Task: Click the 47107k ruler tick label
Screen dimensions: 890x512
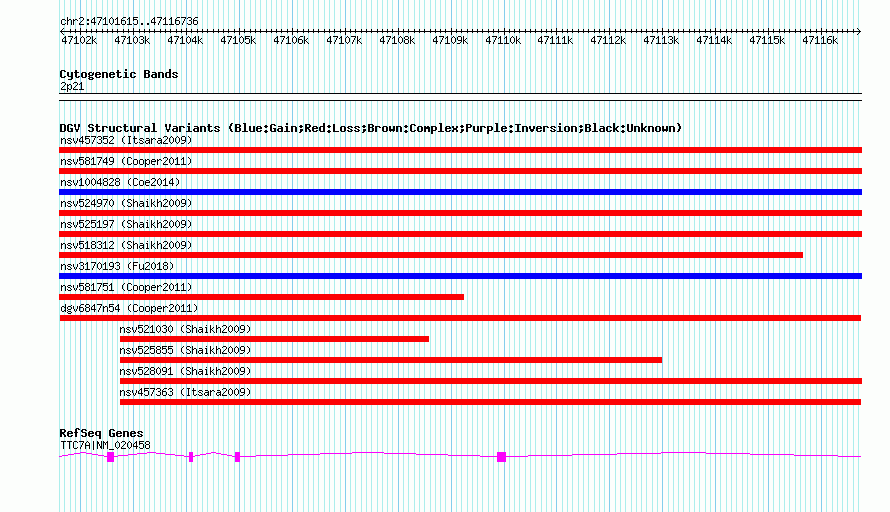Action: (344, 40)
